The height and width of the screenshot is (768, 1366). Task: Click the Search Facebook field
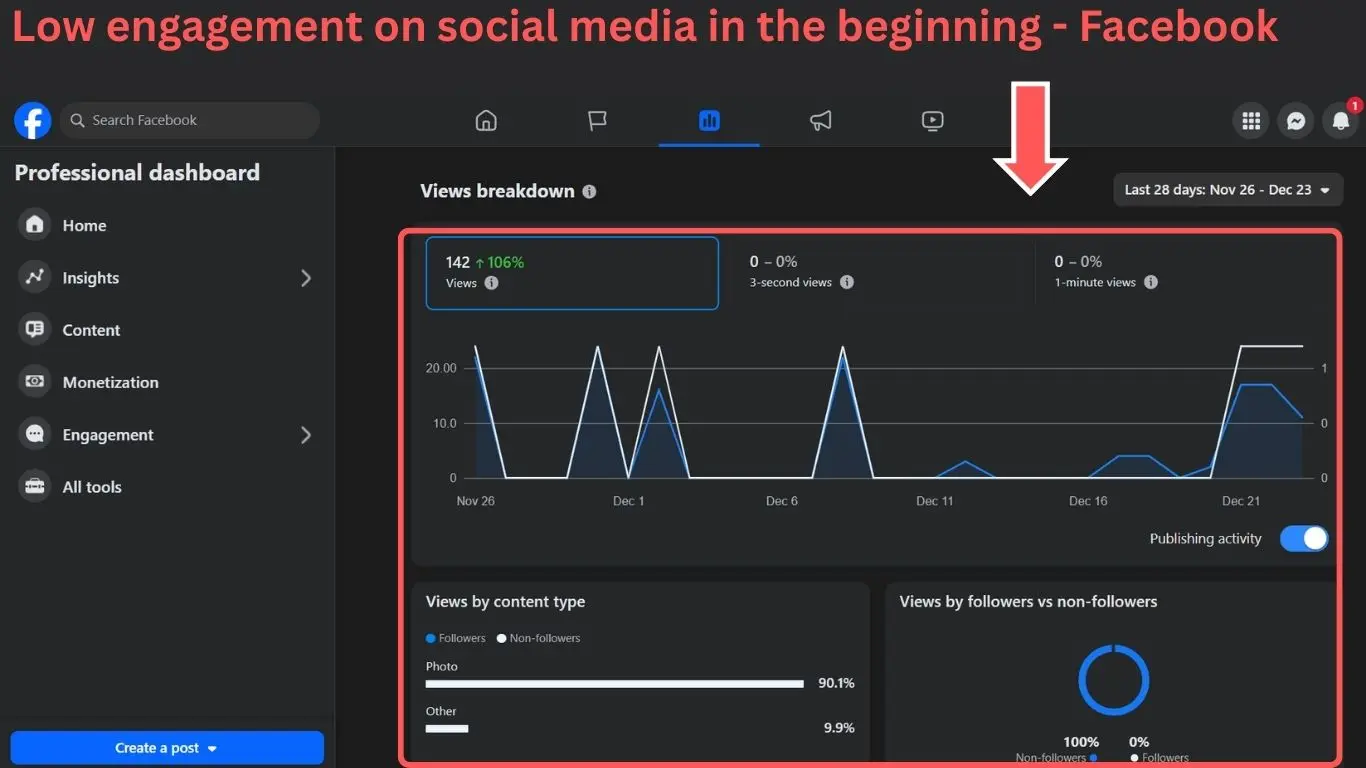pyautogui.click(x=190, y=120)
